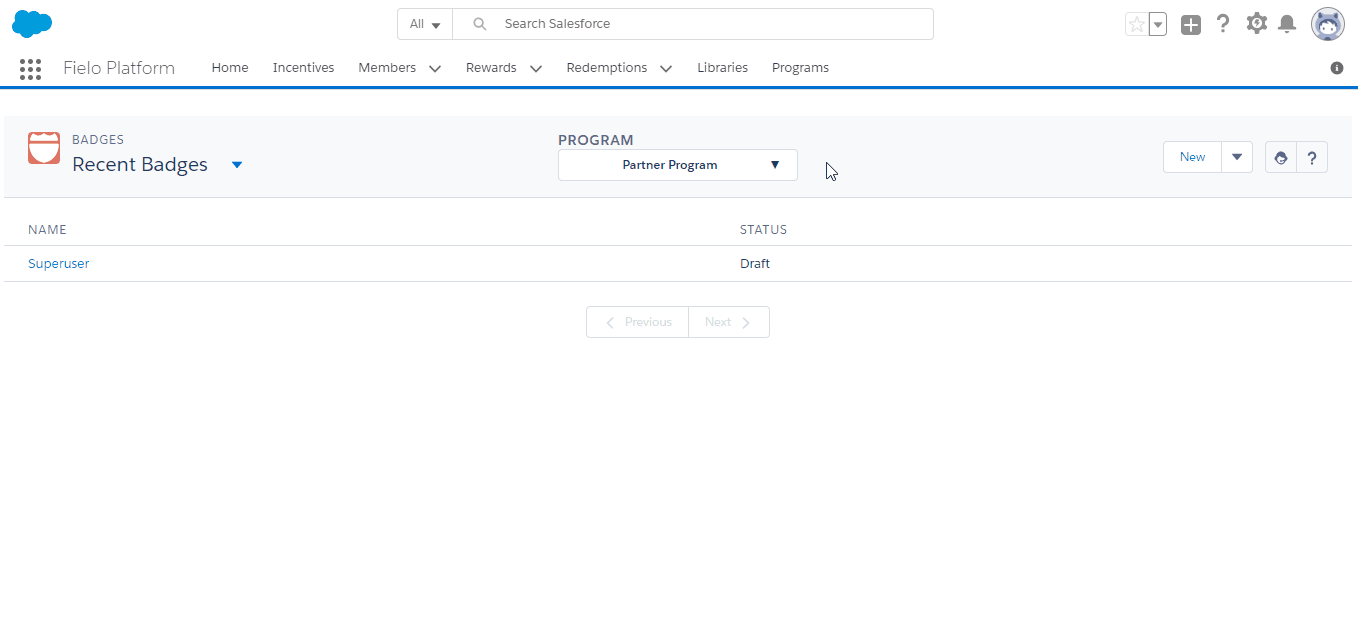Screen dimensions: 1358x627
Task: Click the info icon at right of navigation bar
Action: [x=1337, y=68]
